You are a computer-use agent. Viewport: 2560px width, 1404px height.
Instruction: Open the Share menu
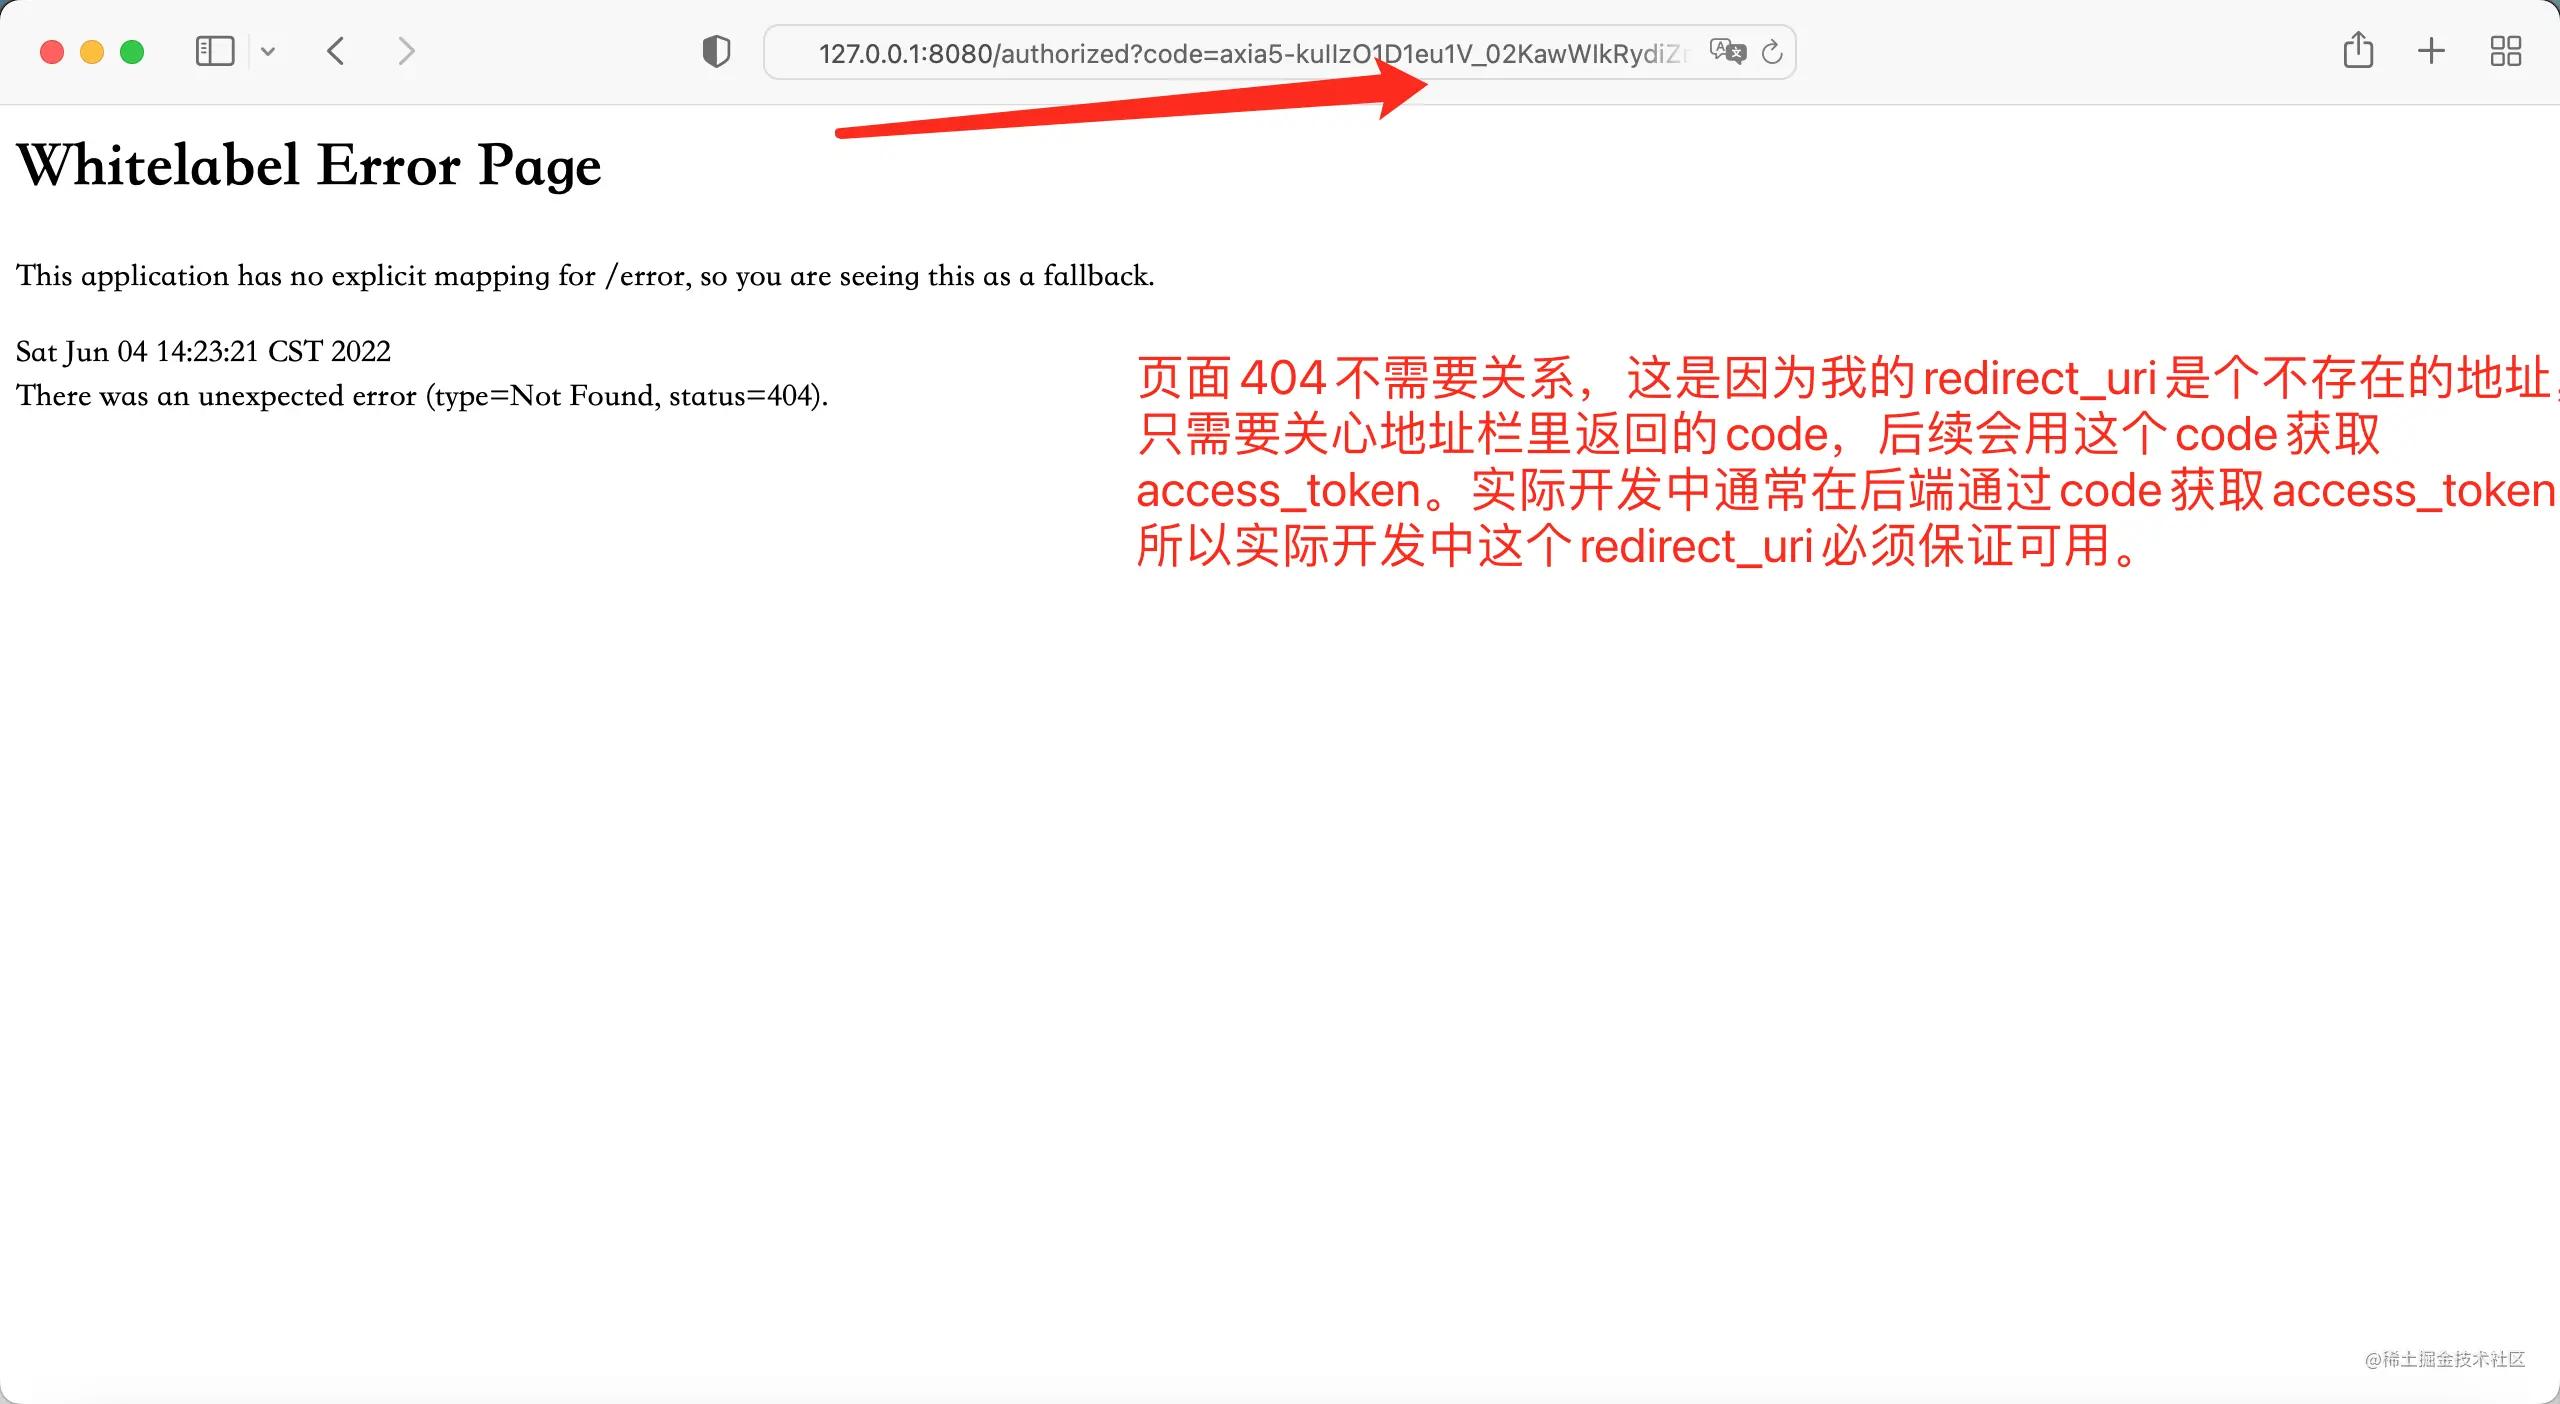2359,50
